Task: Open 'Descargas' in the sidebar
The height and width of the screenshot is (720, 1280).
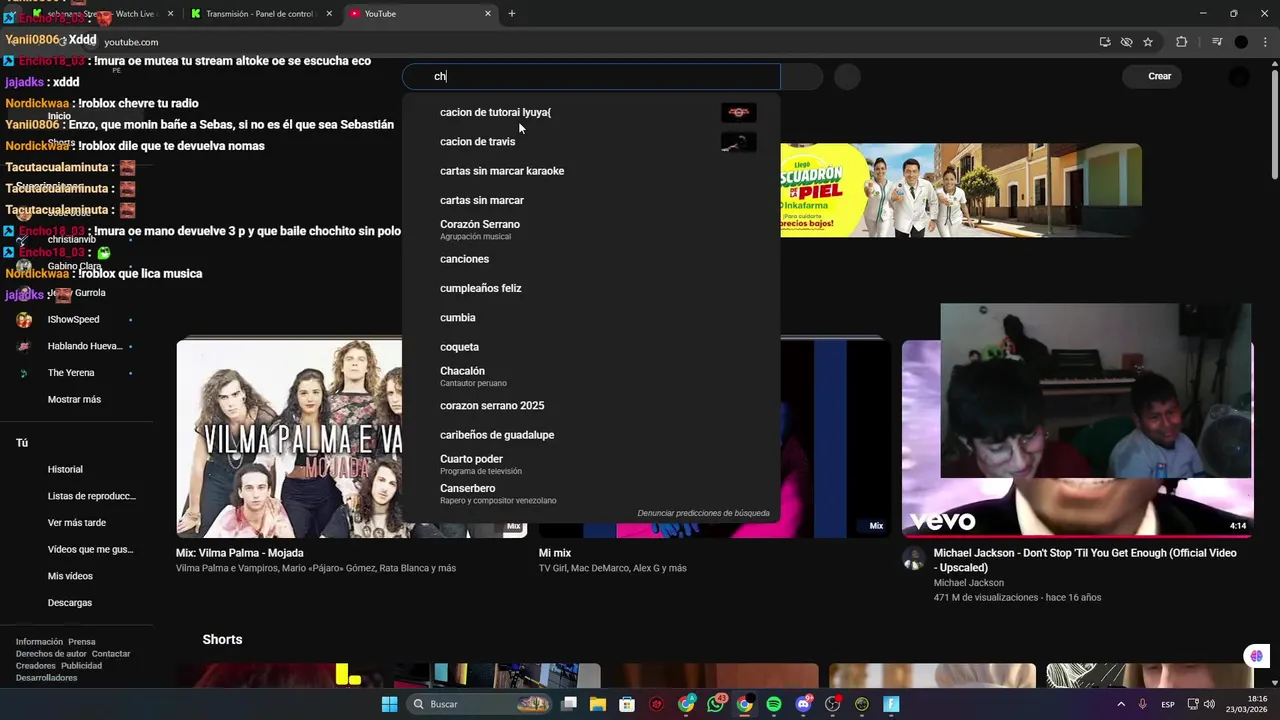Action: [70, 603]
